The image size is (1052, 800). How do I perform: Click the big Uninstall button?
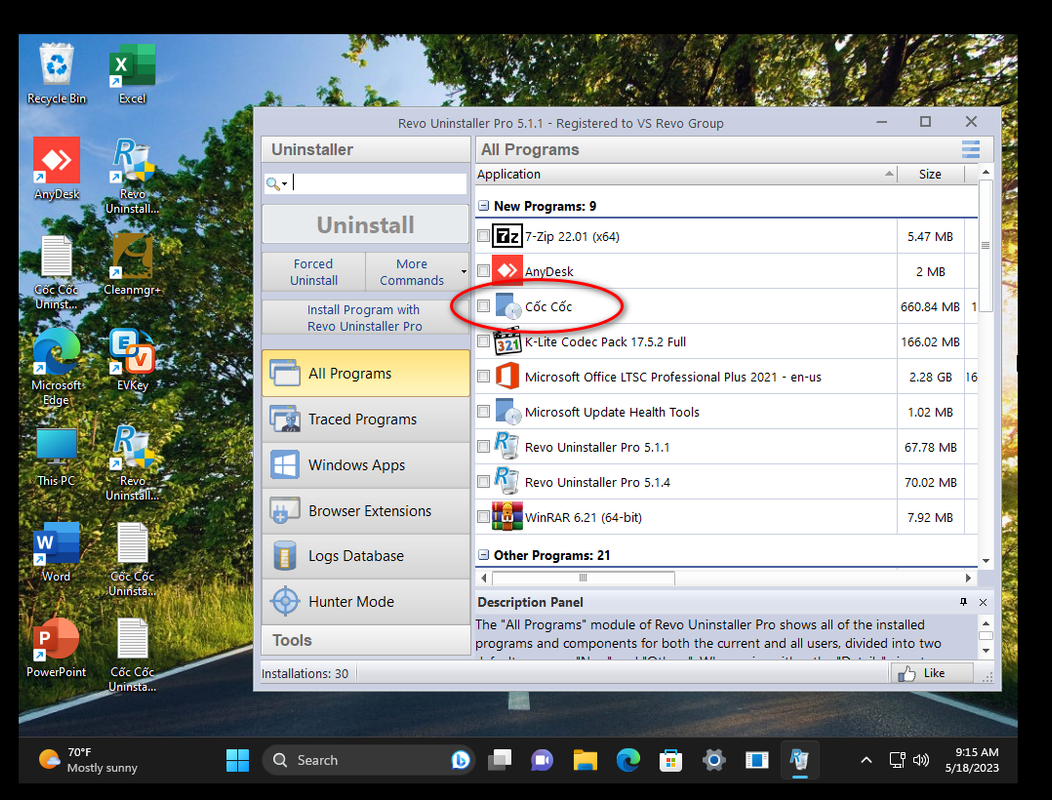click(x=366, y=224)
